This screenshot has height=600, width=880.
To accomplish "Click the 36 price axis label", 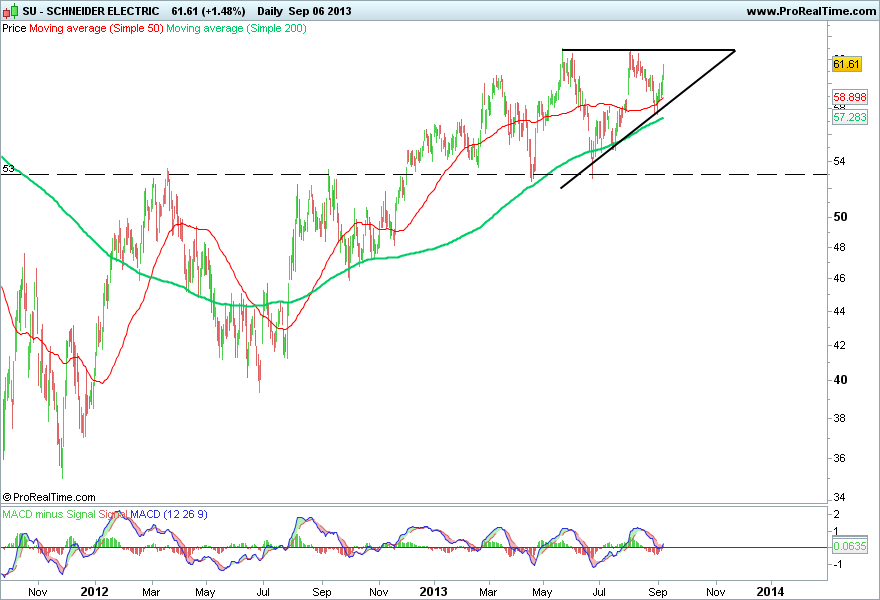I will point(840,458).
